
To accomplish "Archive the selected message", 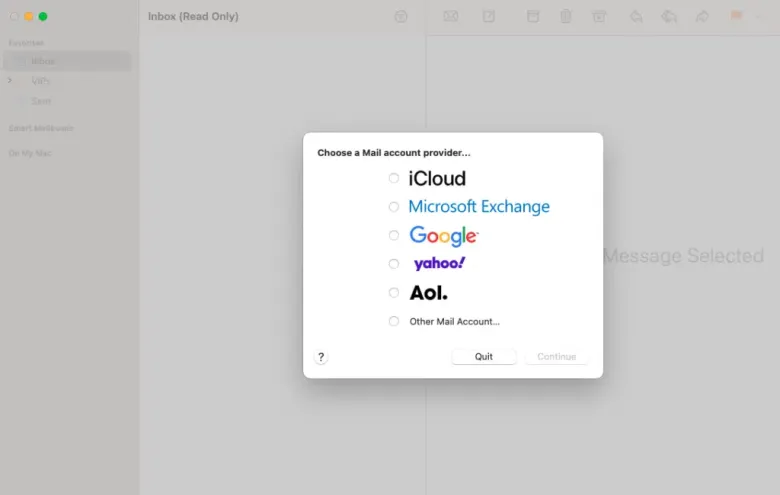I will (533, 16).
